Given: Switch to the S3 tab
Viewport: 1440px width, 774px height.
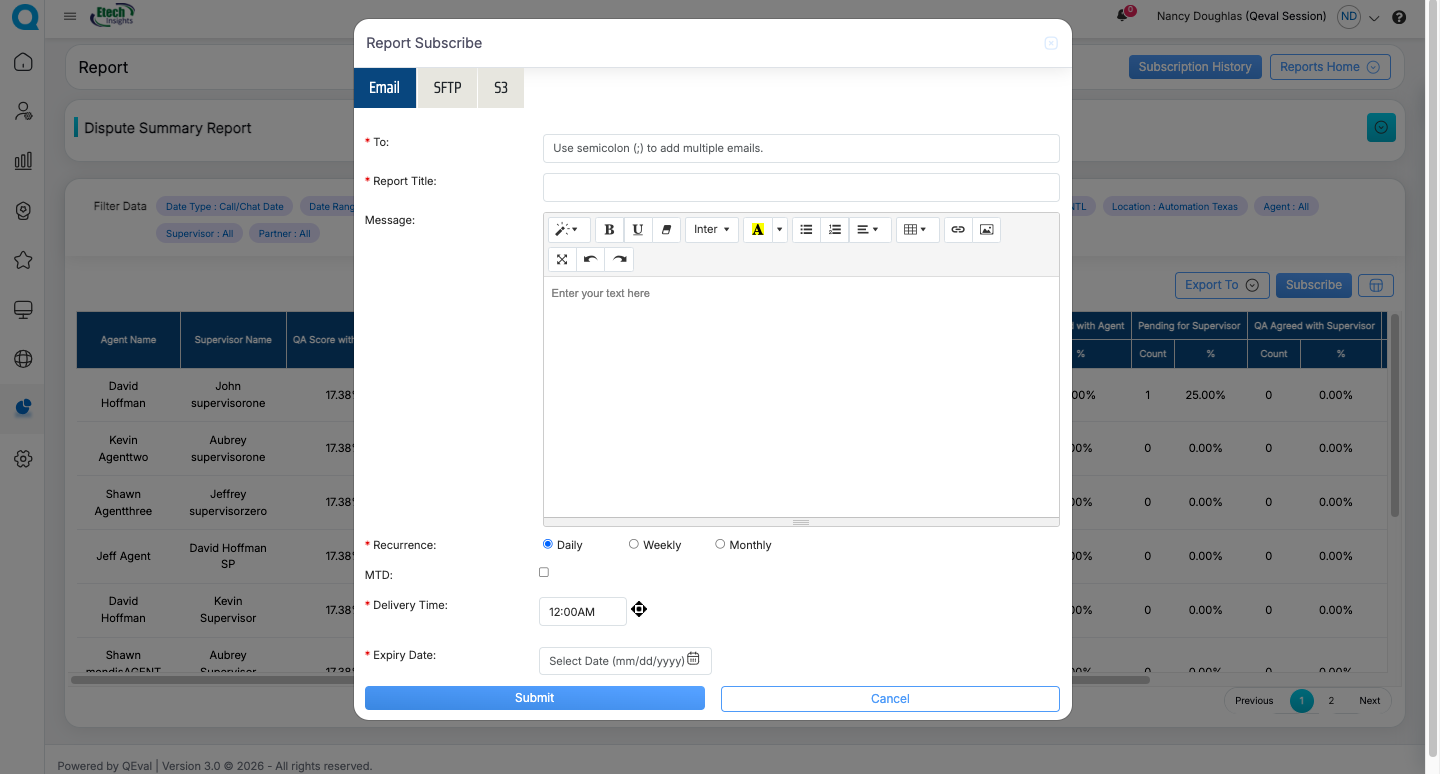Looking at the screenshot, I should pyautogui.click(x=500, y=88).
